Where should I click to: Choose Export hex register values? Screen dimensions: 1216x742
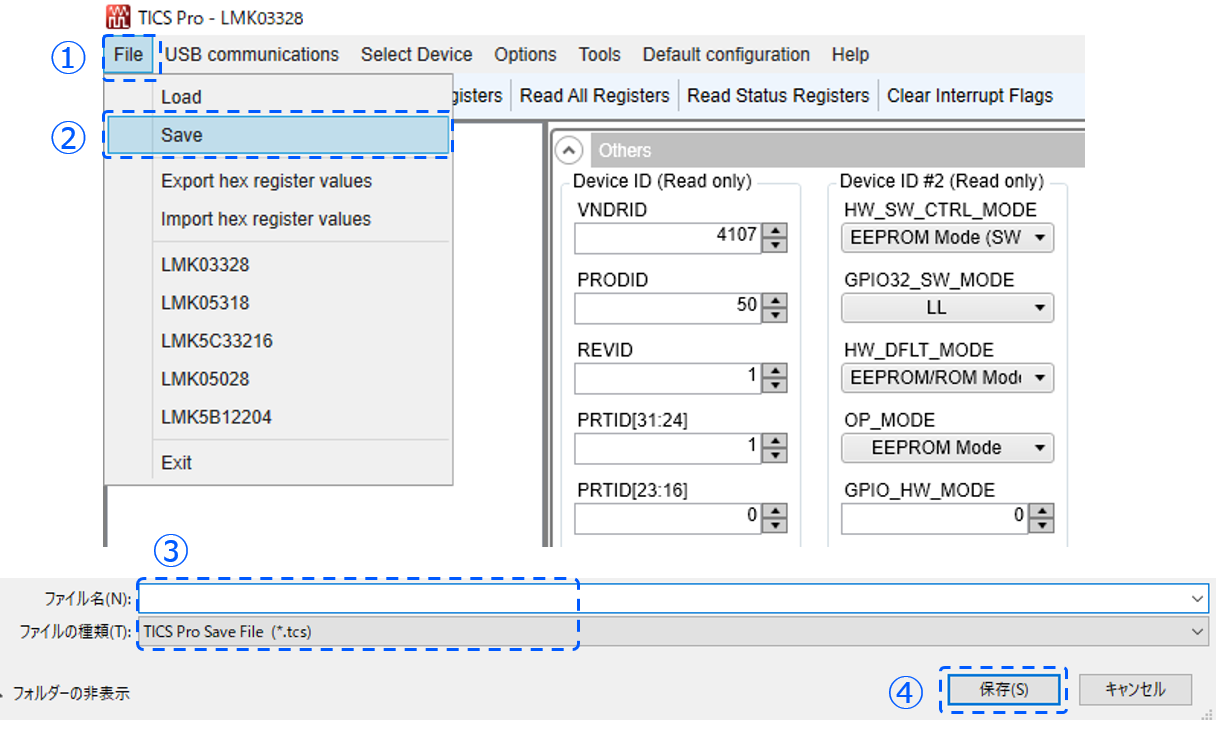coord(266,181)
